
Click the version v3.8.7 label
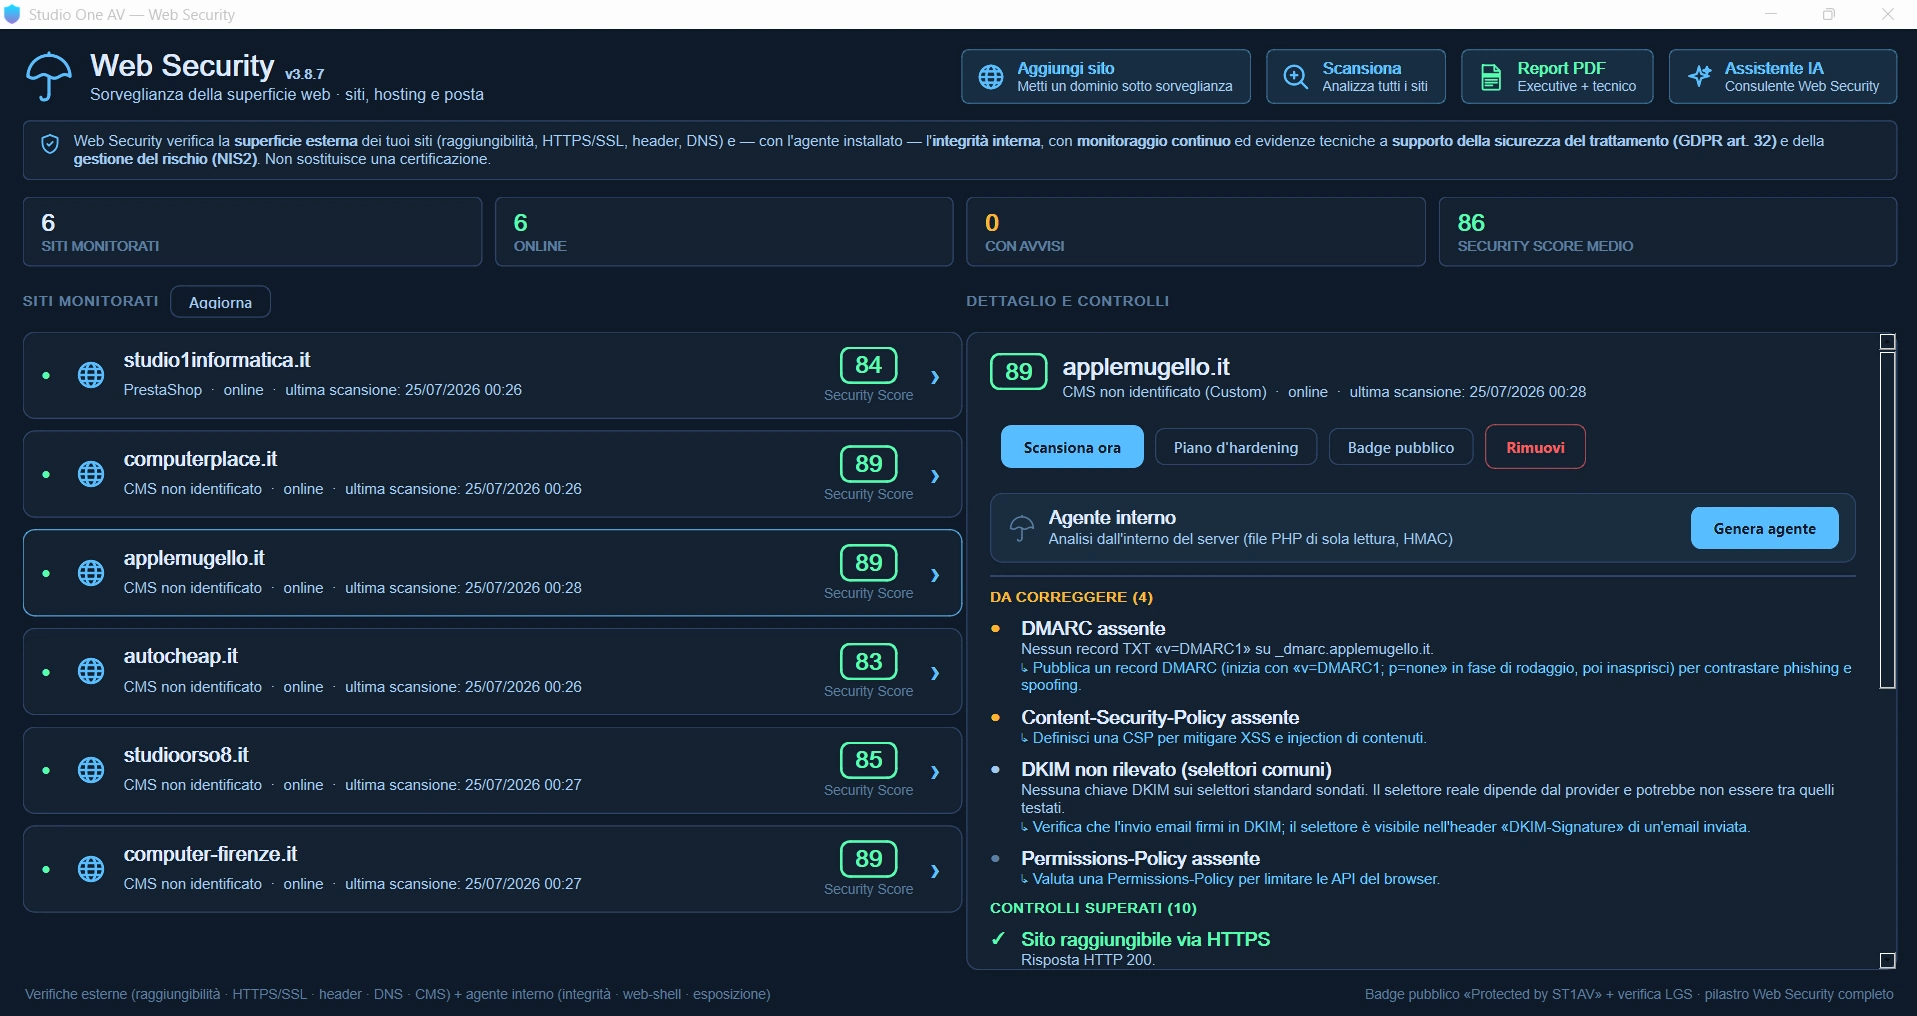coord(304,74)
